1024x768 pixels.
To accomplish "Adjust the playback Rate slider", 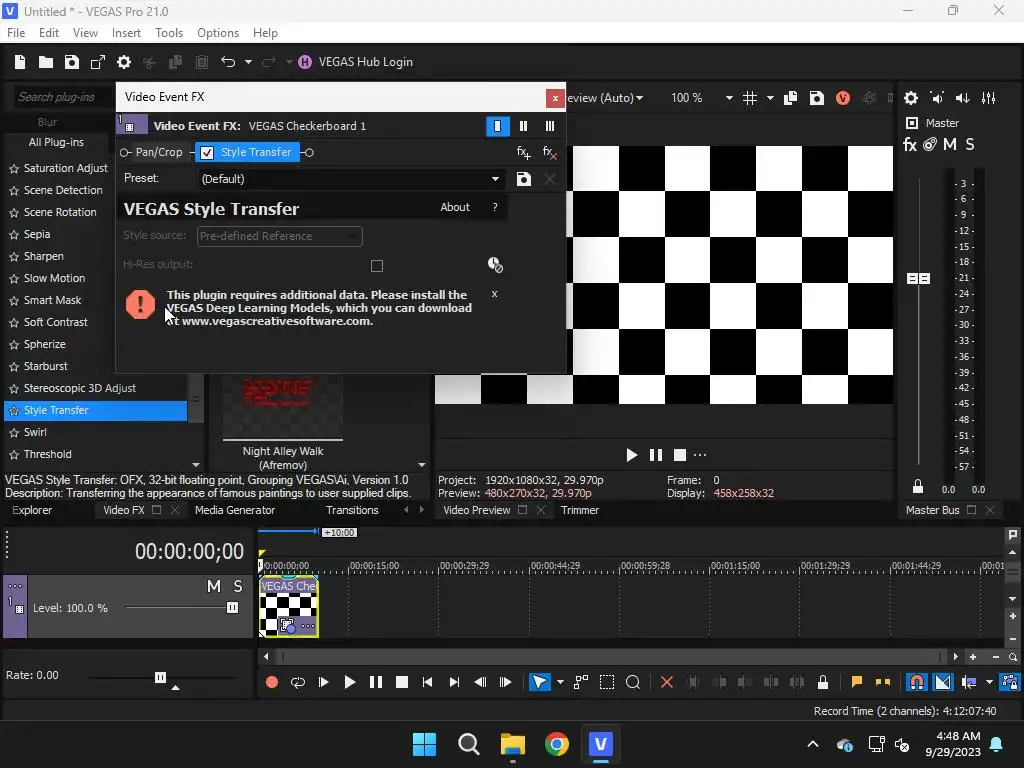I will 160,677.
